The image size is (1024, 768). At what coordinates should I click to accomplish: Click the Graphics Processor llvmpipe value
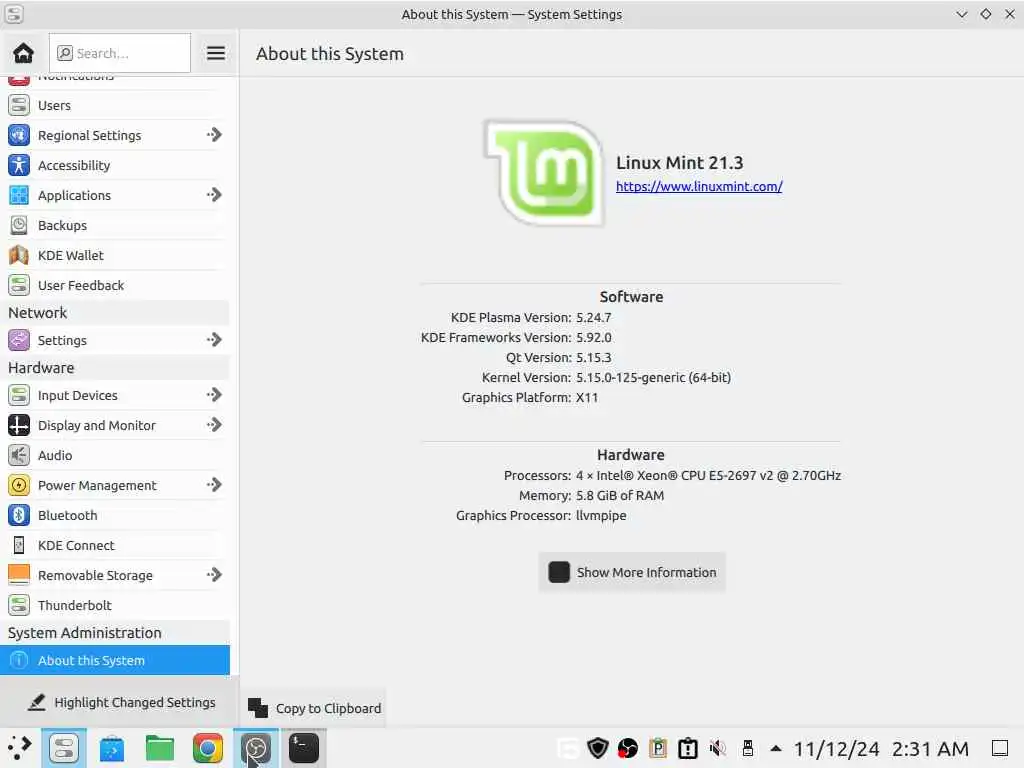[601, 515]
